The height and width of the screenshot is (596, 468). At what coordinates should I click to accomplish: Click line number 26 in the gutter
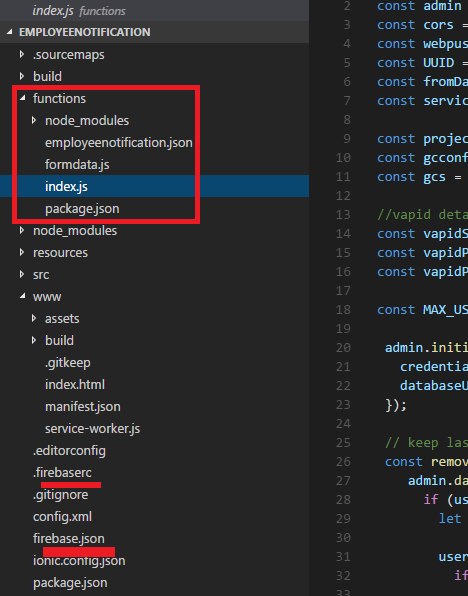pos(343,461)
